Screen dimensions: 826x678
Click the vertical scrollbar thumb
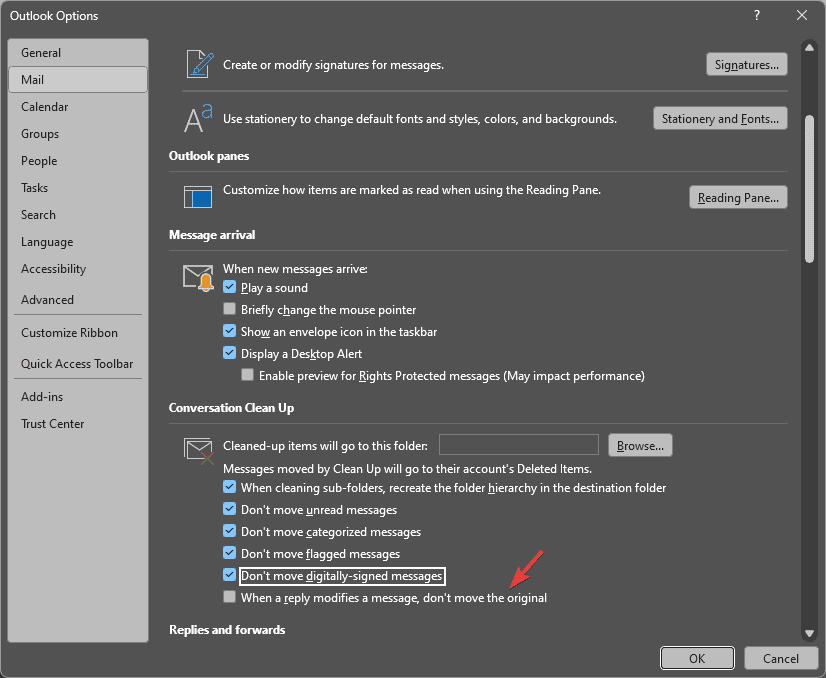809,188
